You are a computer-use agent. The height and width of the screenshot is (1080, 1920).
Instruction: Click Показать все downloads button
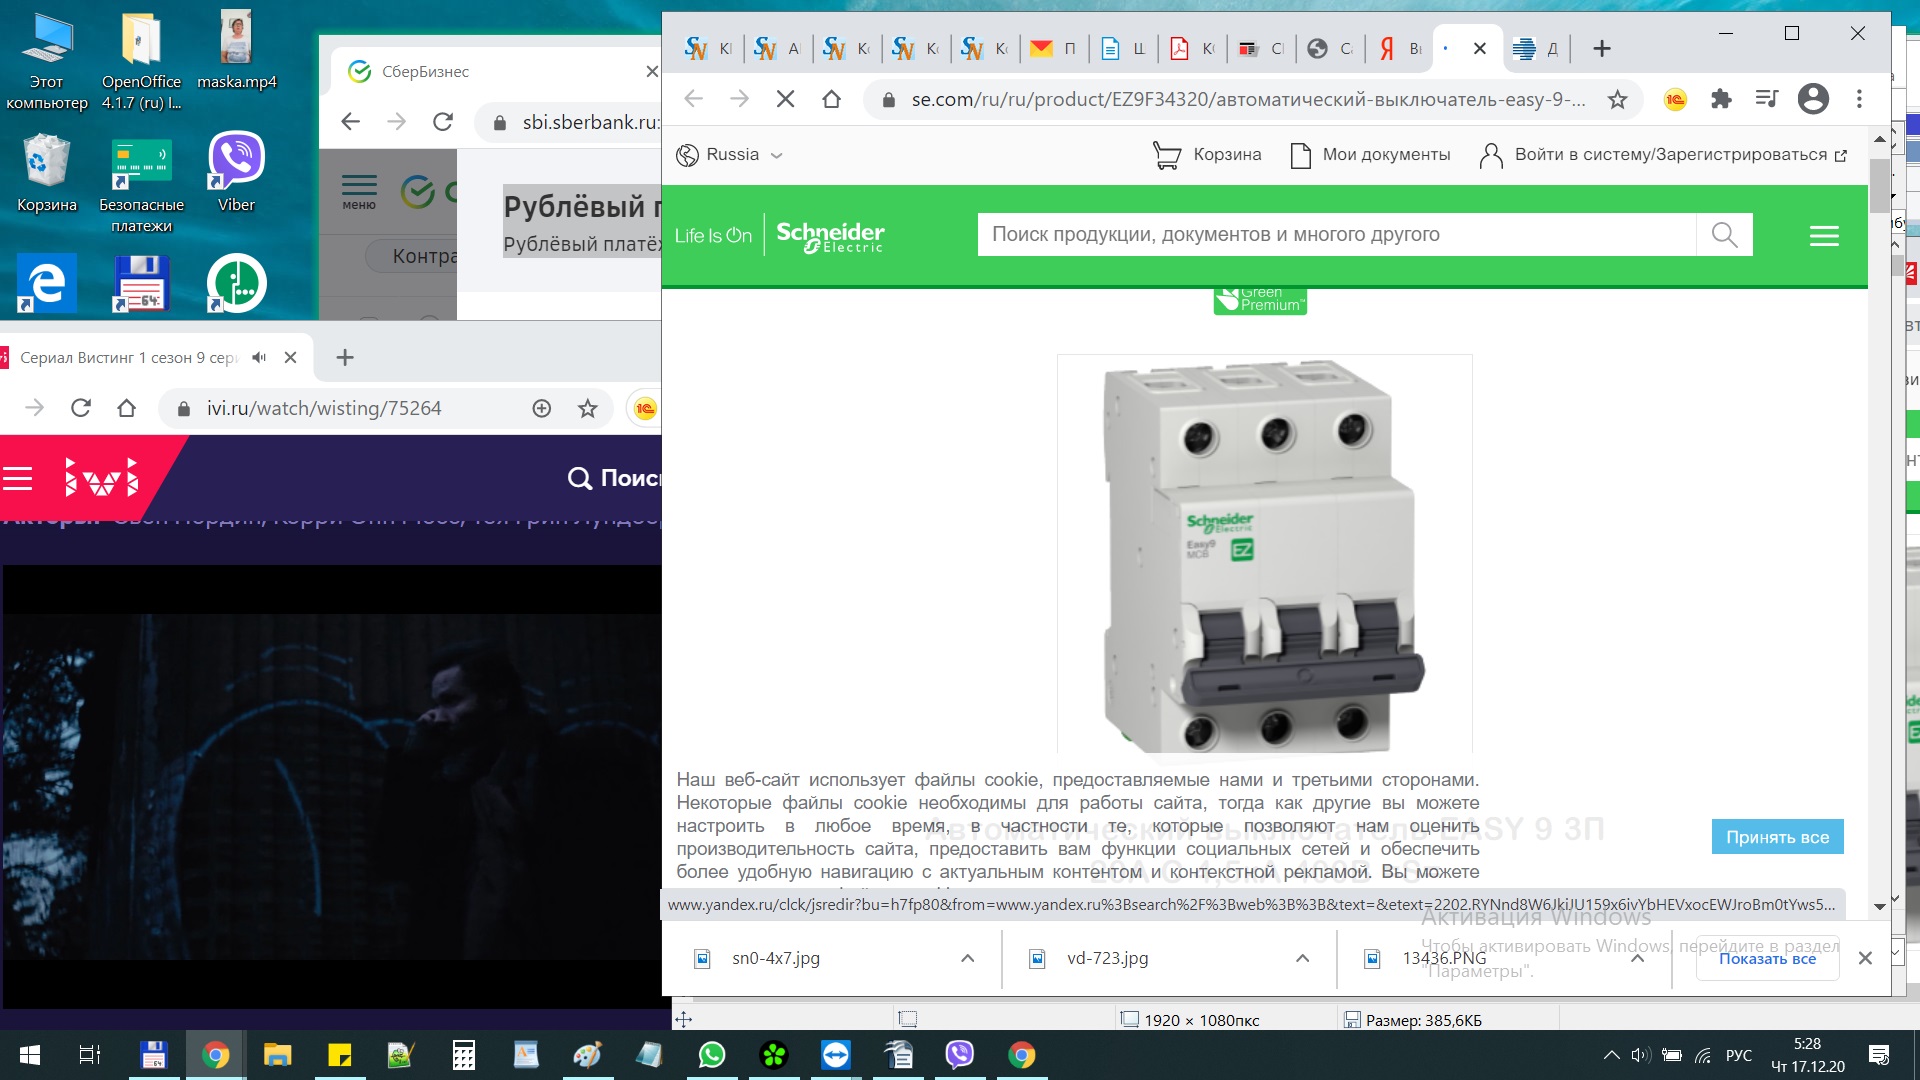coord(1767,958)
